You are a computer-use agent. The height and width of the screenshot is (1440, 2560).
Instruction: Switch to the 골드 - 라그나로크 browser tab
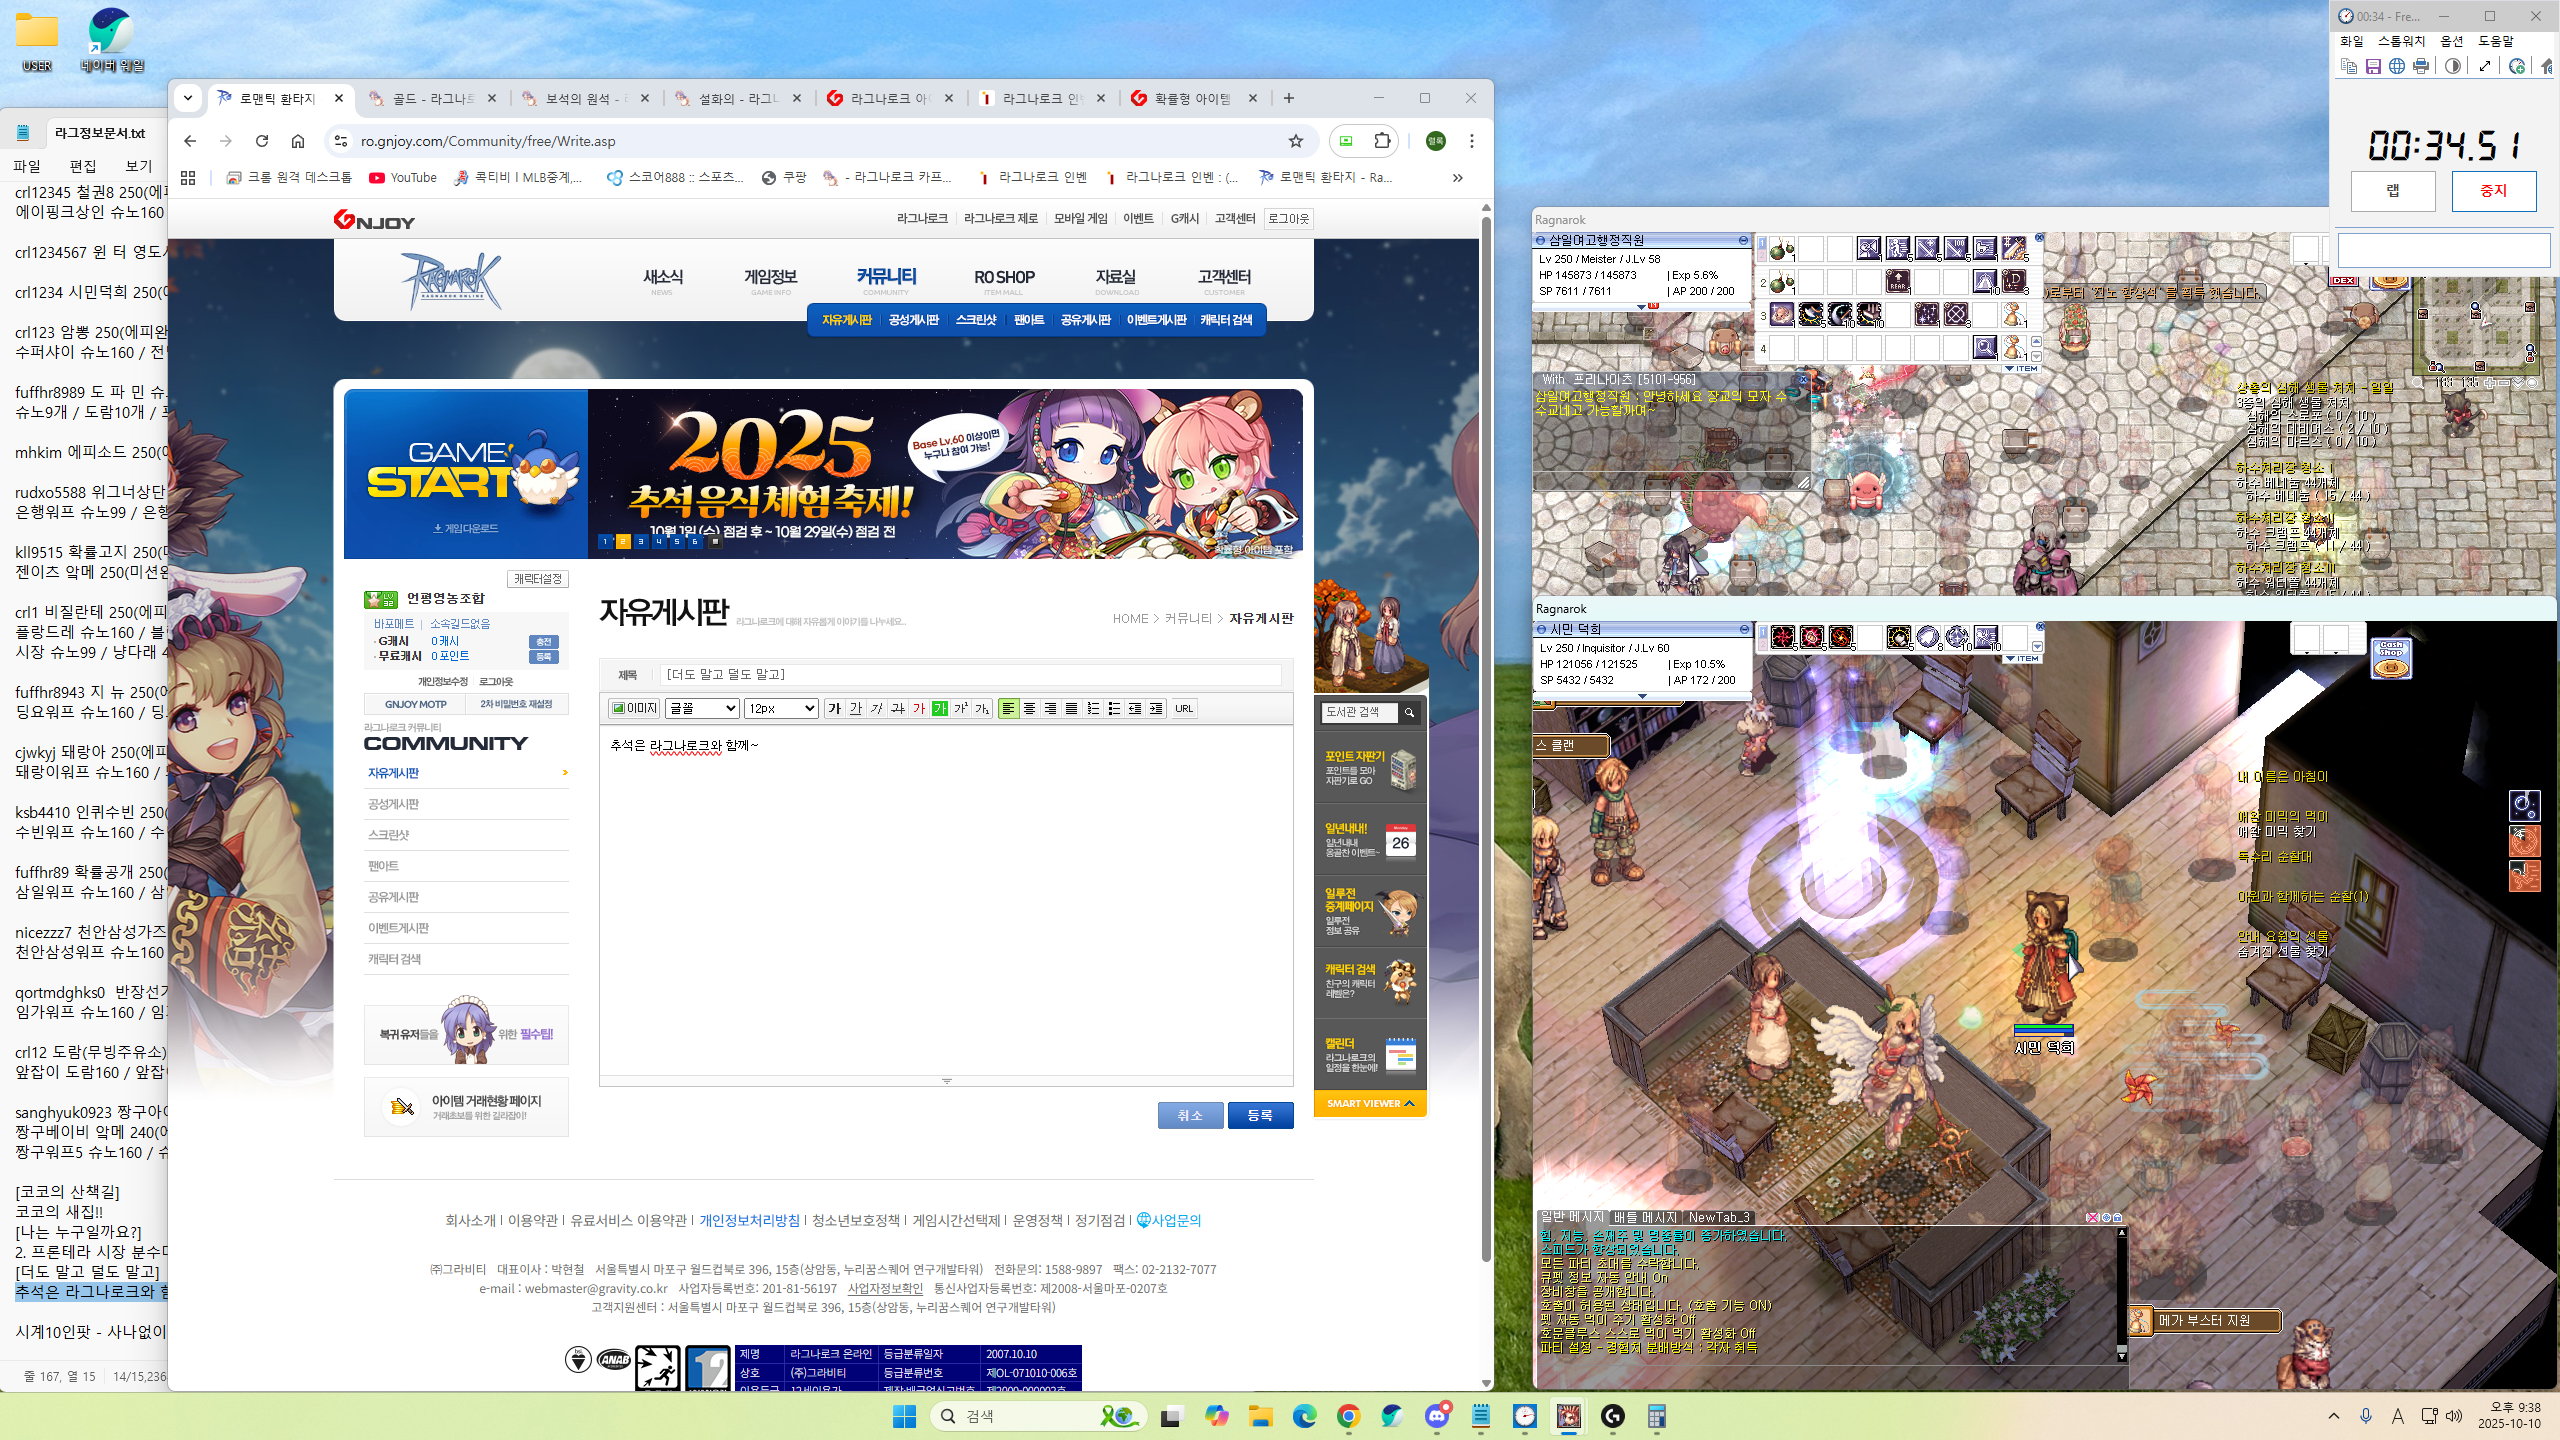coord(432,98)
